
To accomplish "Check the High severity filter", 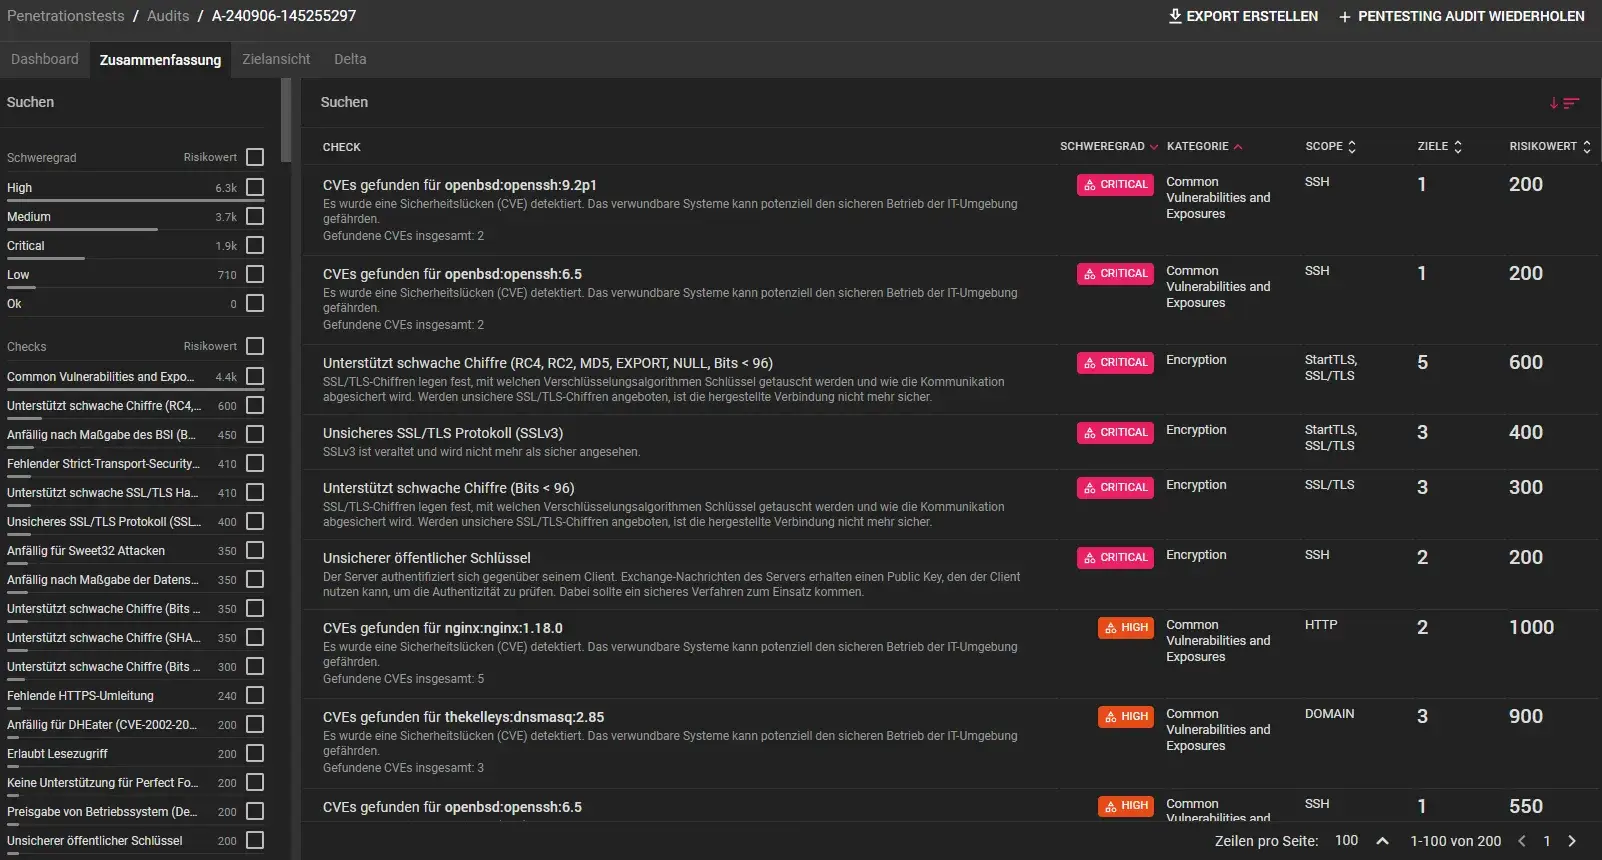I will click(x=255, y=187).
